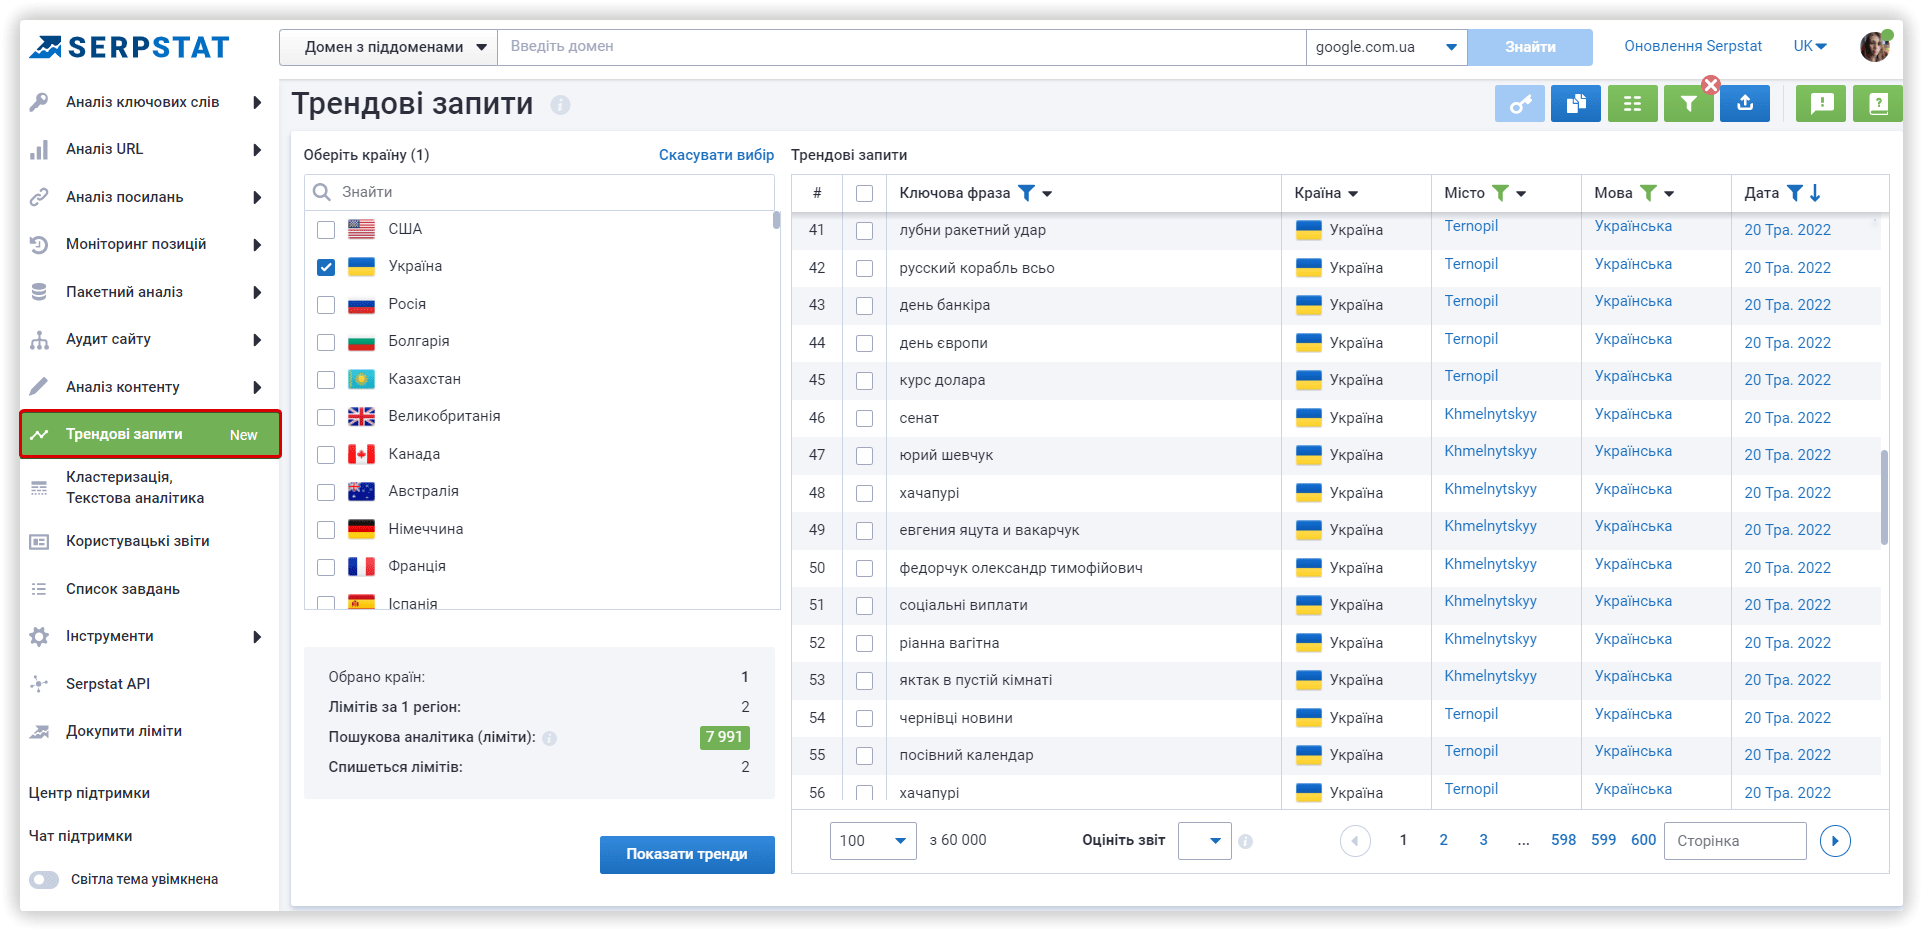Open Центр підтримки link
Screen dimensions: 1923x931
[x=89, y=793]
